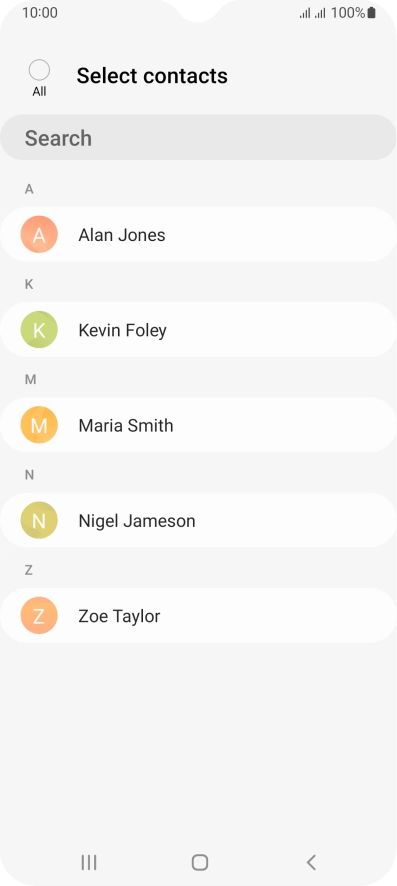Select the Zoe Taylor contact row
Screen dimensions: 397x886
(198, 615)
